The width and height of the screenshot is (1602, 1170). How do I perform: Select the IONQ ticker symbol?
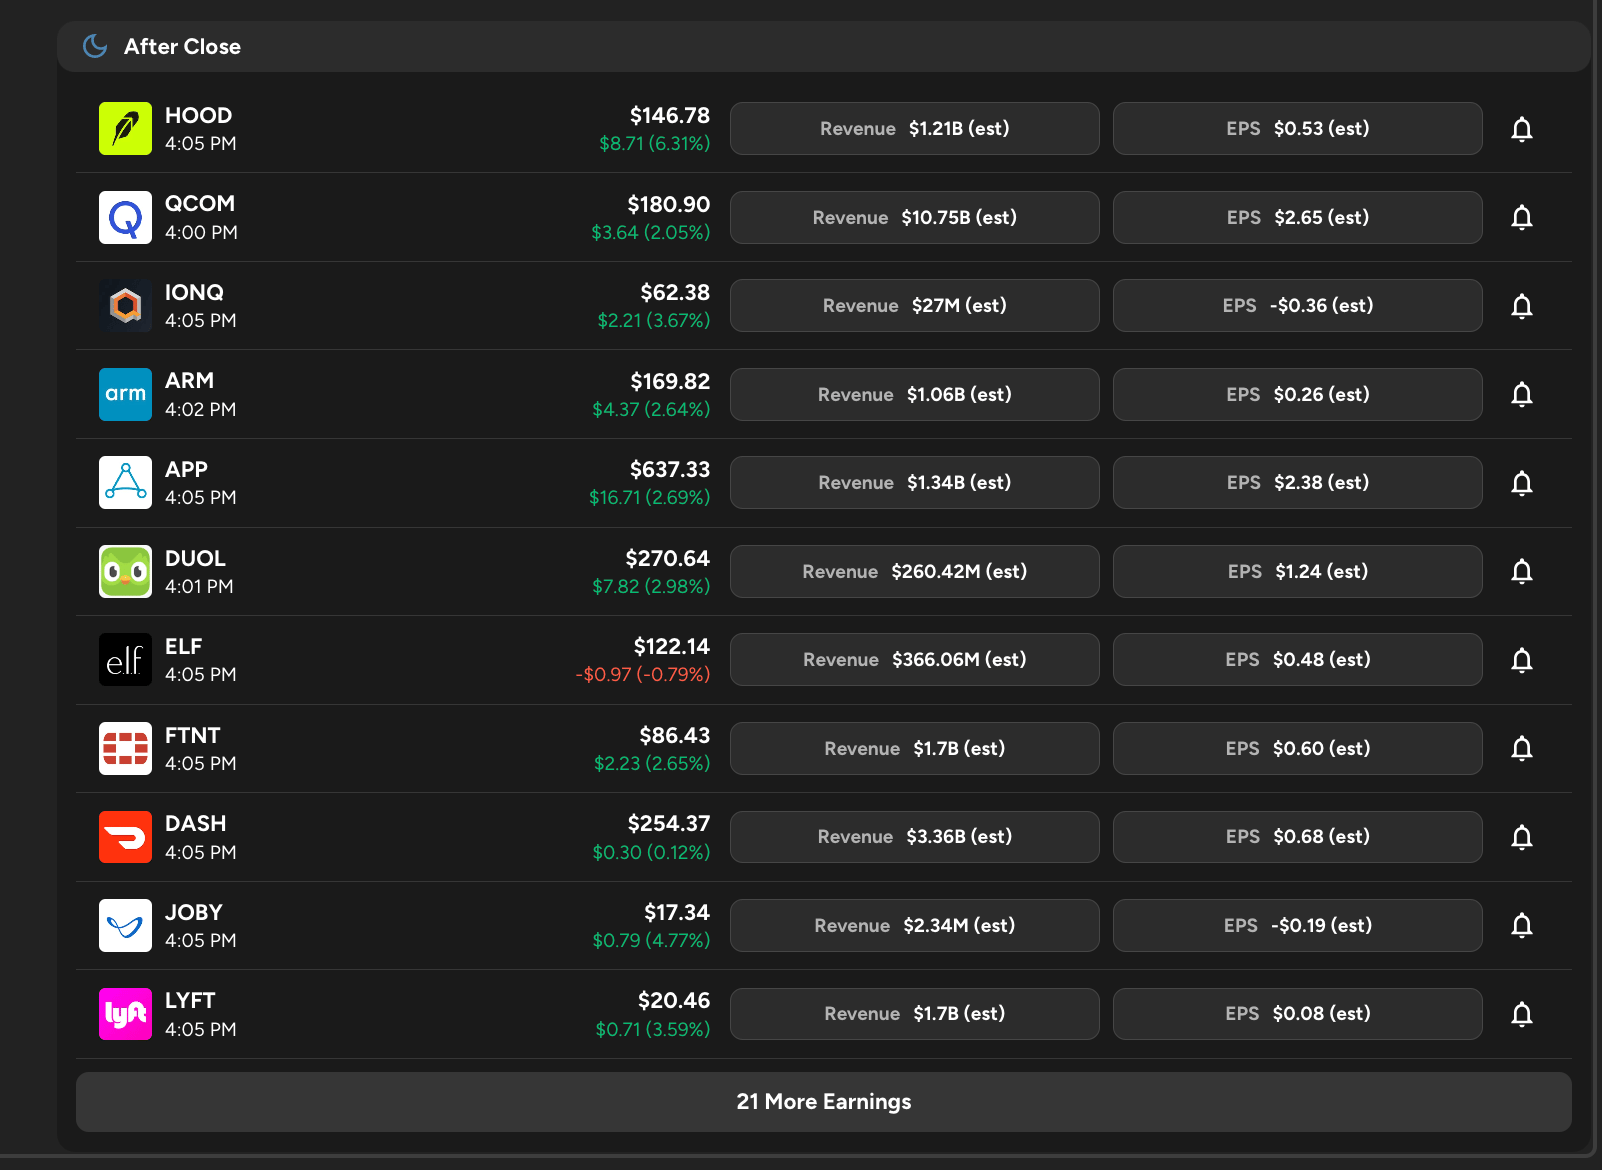point(194,292)
